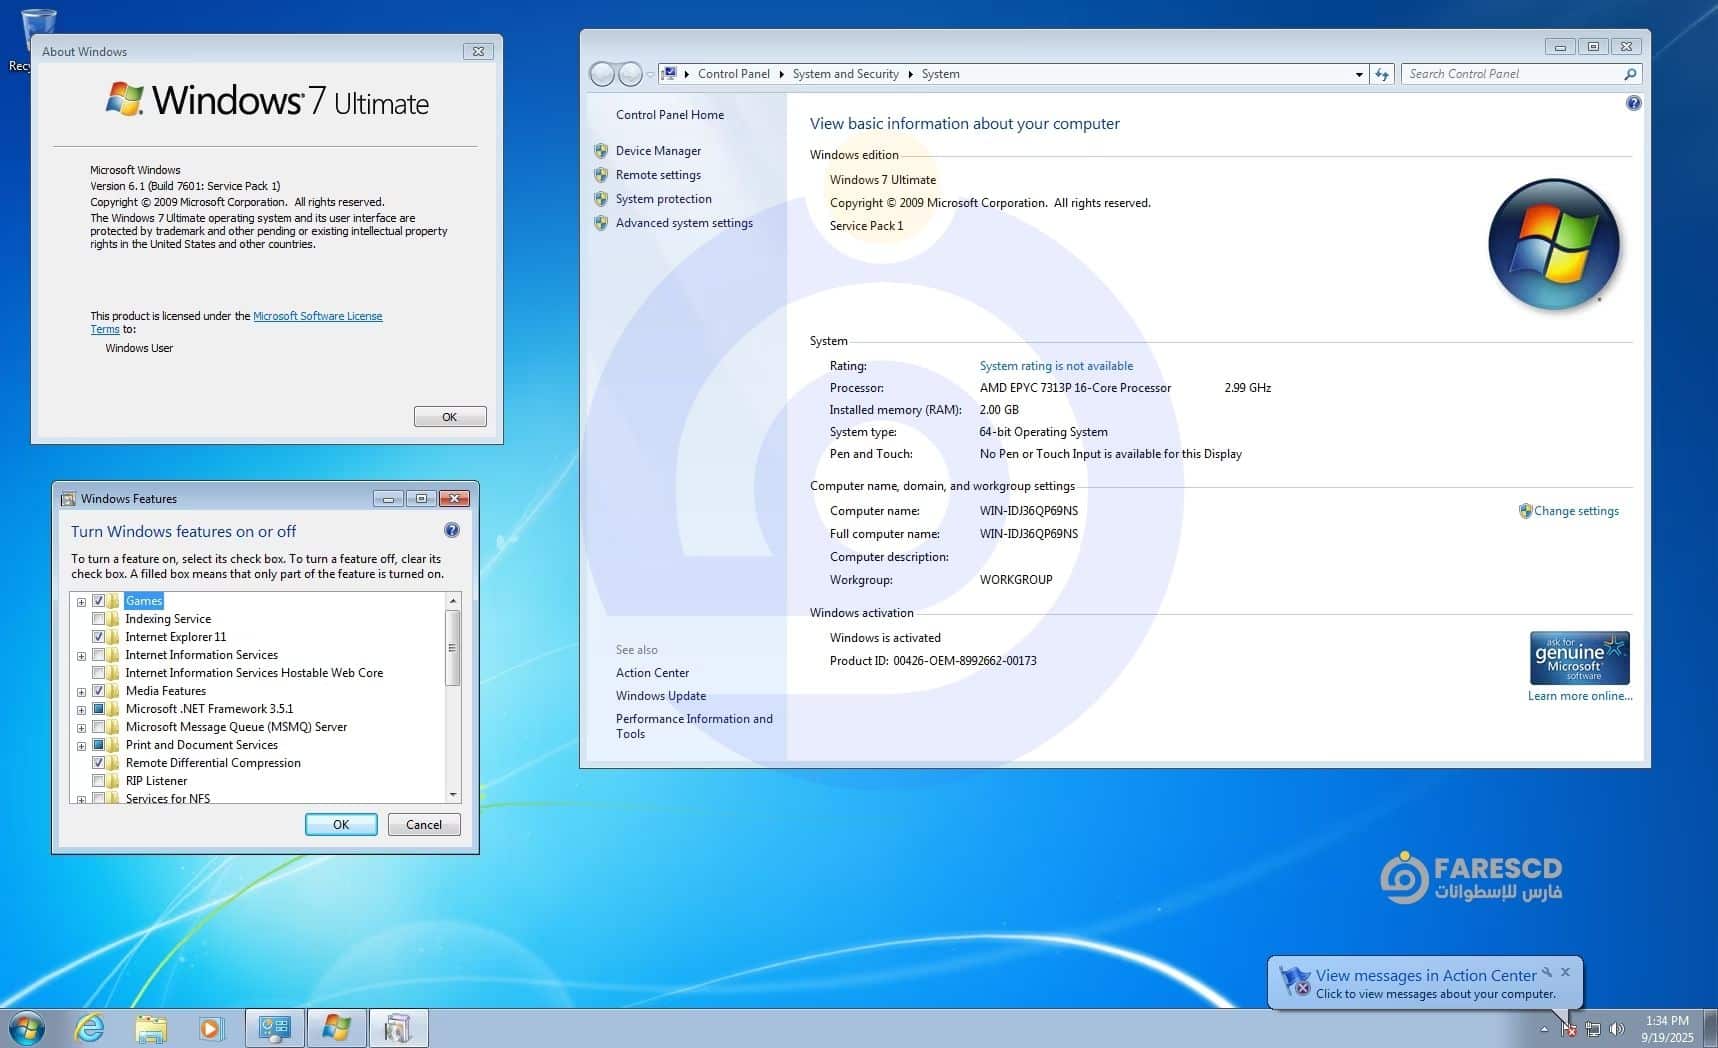
Task: Toggle the Microsoft .NET Framework 3.5.1 checkbox
Action: click(x=99, y=709)
